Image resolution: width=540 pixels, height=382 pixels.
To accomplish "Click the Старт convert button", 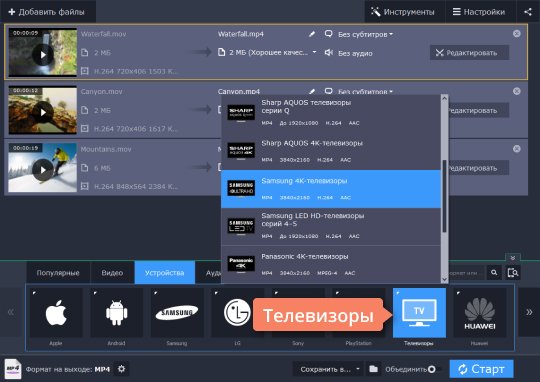I will pos(481,369).
